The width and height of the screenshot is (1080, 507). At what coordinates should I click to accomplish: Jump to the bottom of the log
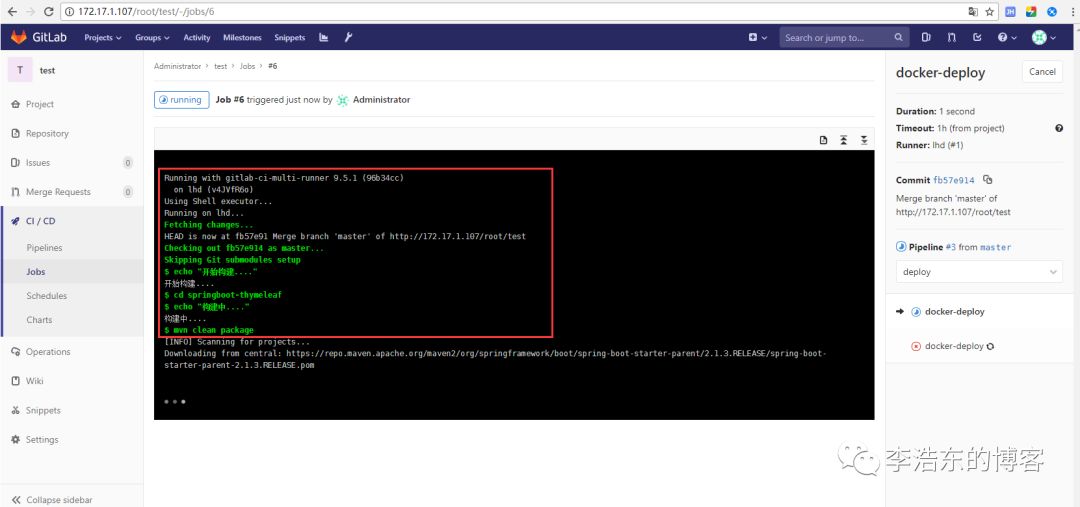864,141
